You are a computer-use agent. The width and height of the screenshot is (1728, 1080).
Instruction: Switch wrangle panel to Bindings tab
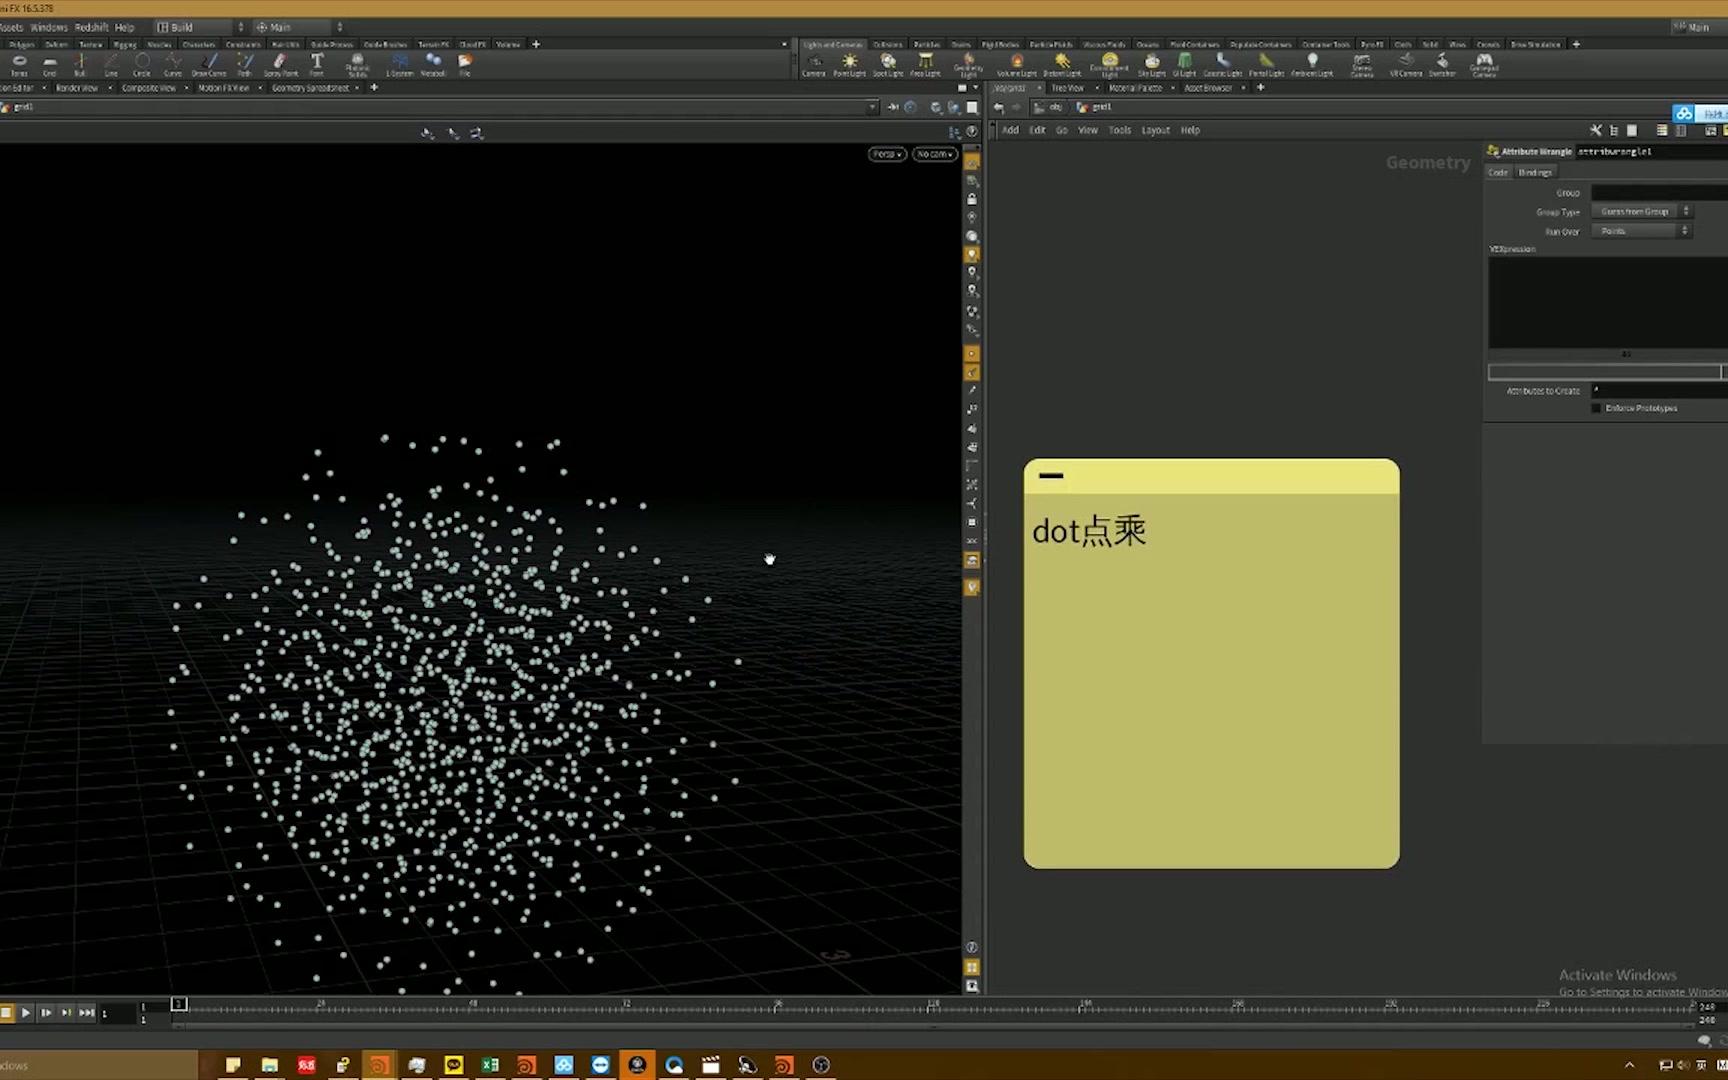tap(1535, 171)
